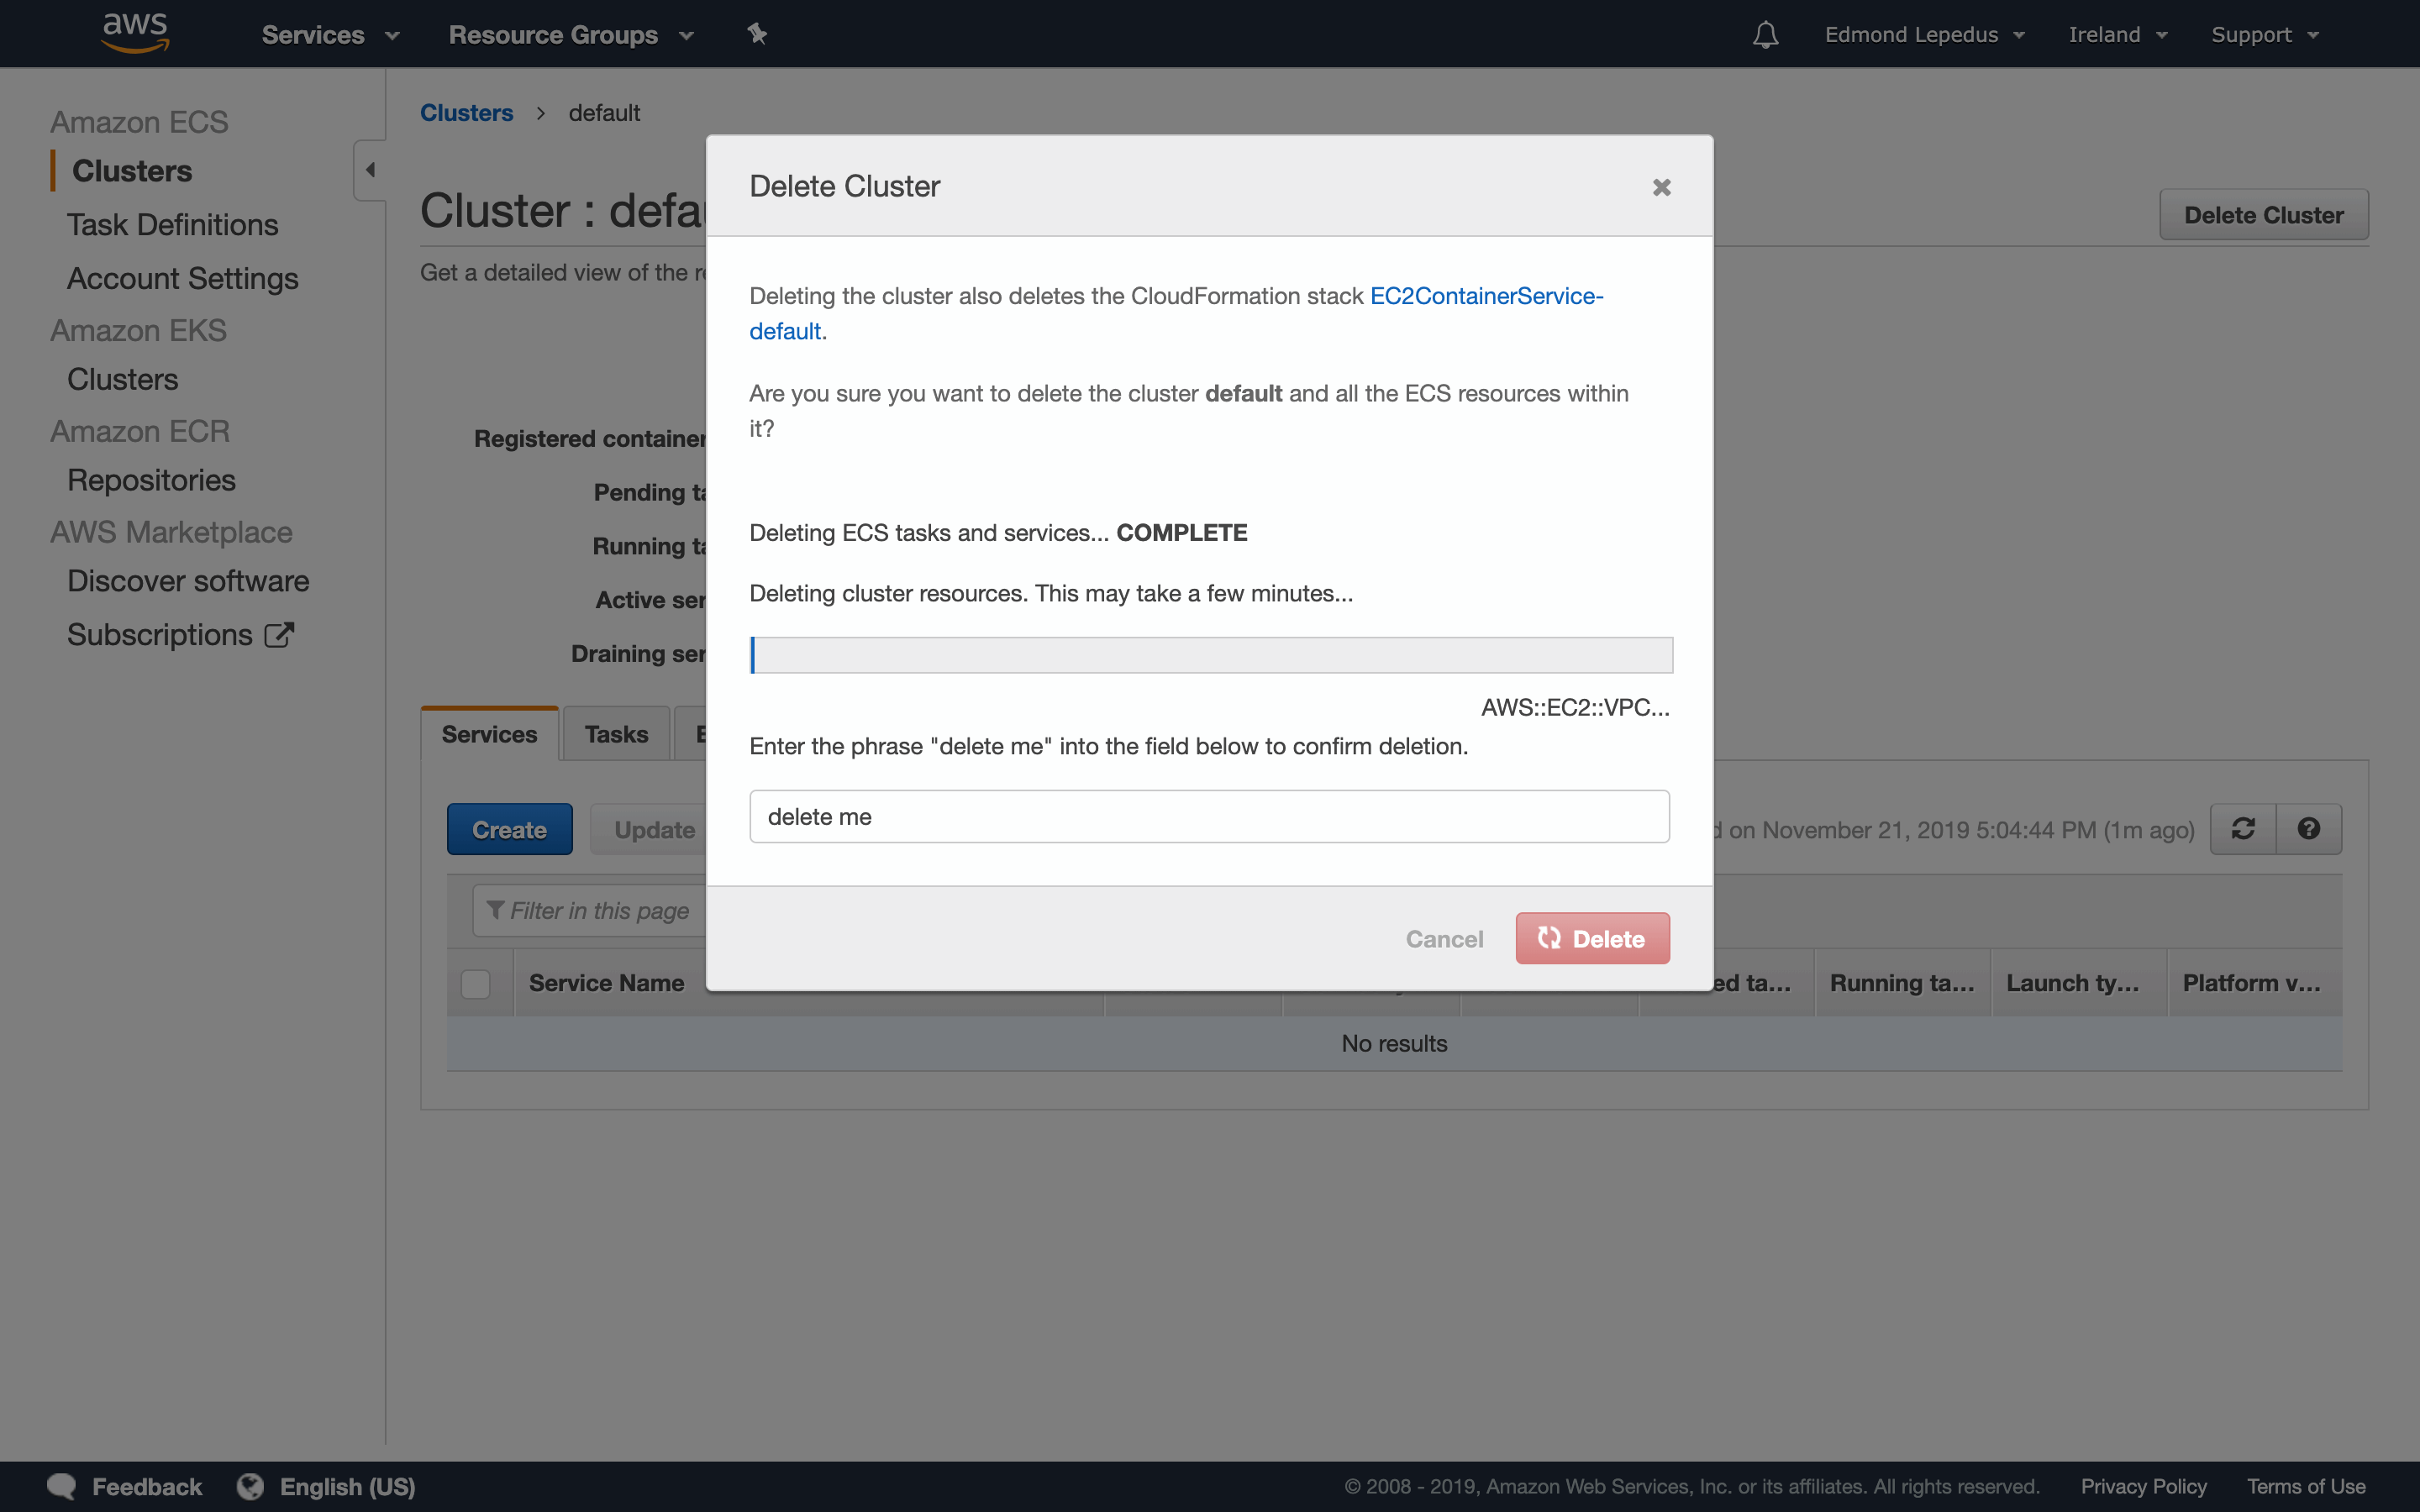
Task: Close the Delete Cluster dialog
Action: click(1660, 186)
